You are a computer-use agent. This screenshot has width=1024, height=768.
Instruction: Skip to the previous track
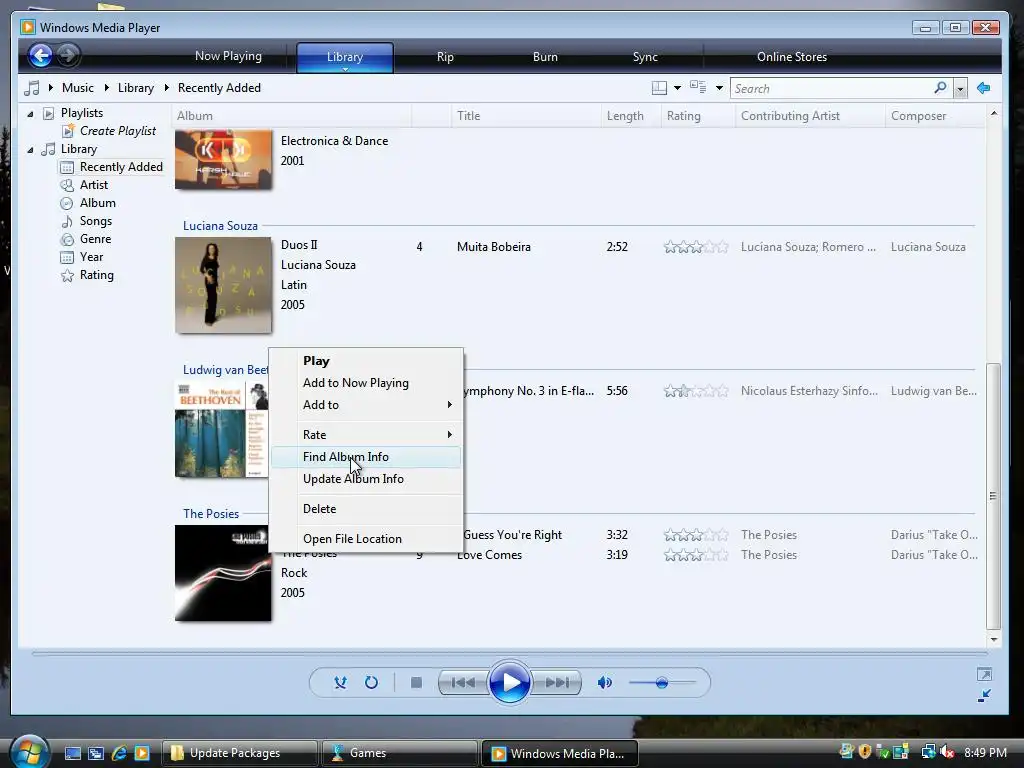click(x=463, y=682)
